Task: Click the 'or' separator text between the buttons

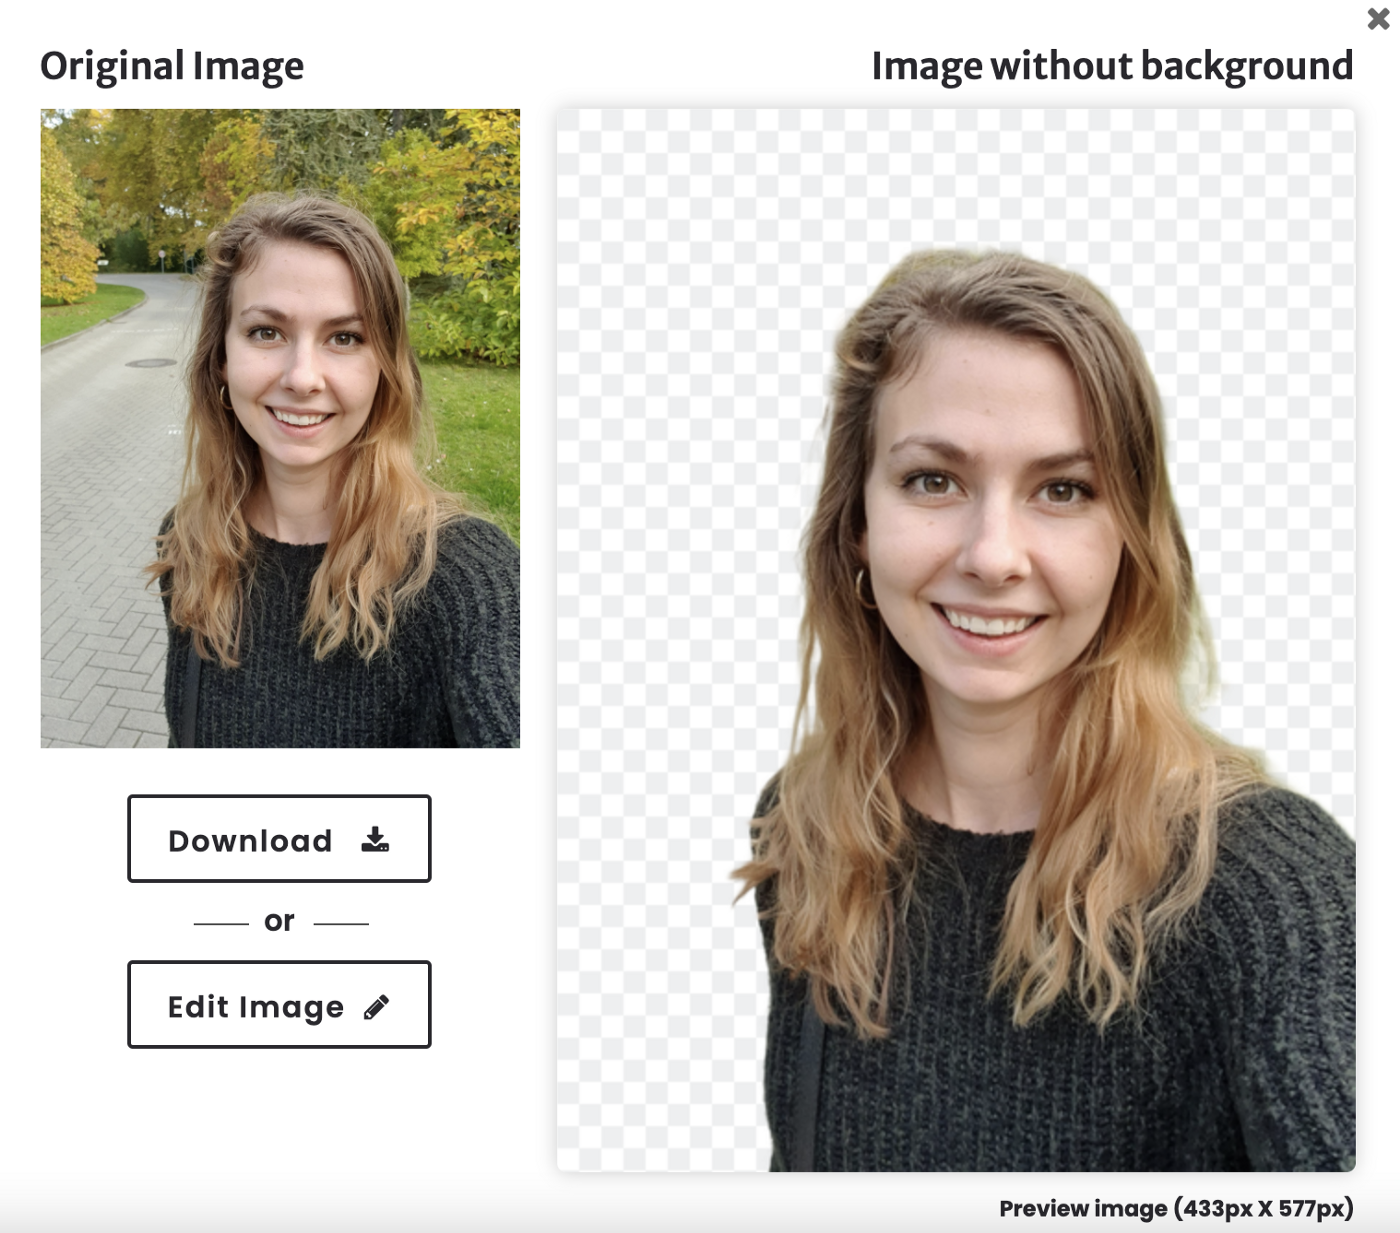Action: point(279,921)
